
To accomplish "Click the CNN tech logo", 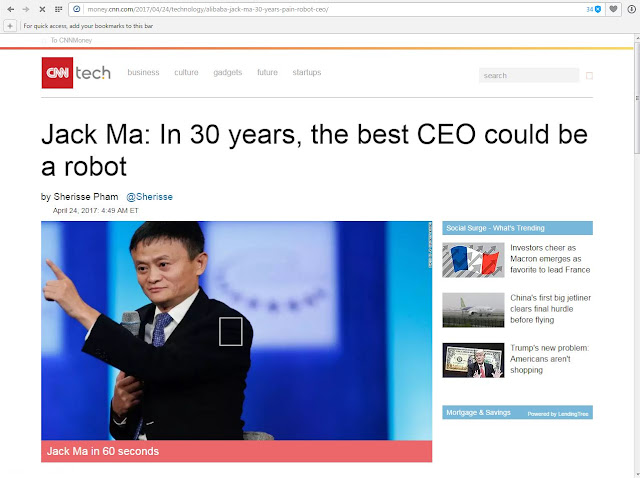I will click(76, 73).
